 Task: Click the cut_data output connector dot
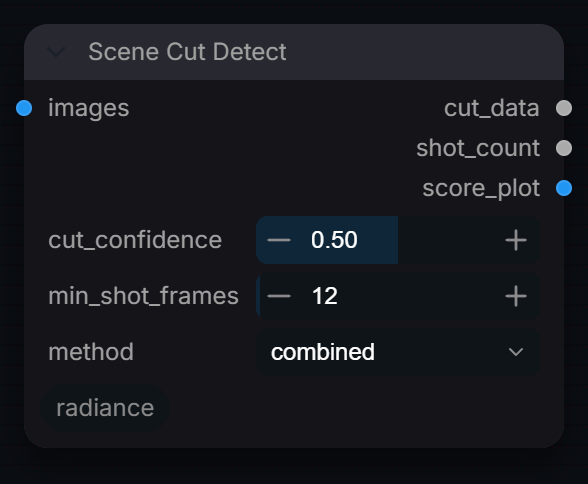[564, 108]
